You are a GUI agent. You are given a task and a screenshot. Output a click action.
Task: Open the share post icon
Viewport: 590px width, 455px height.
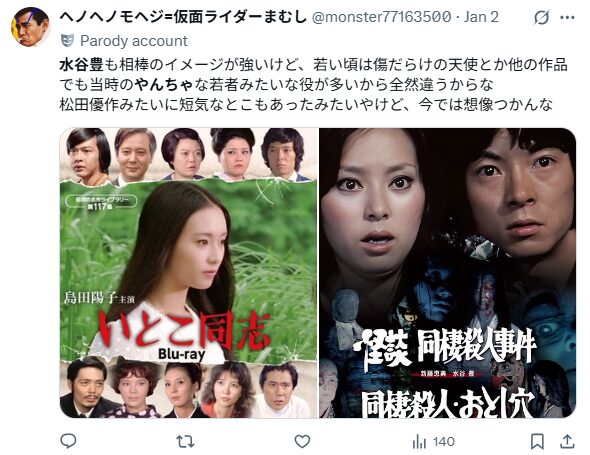(567, 441)
